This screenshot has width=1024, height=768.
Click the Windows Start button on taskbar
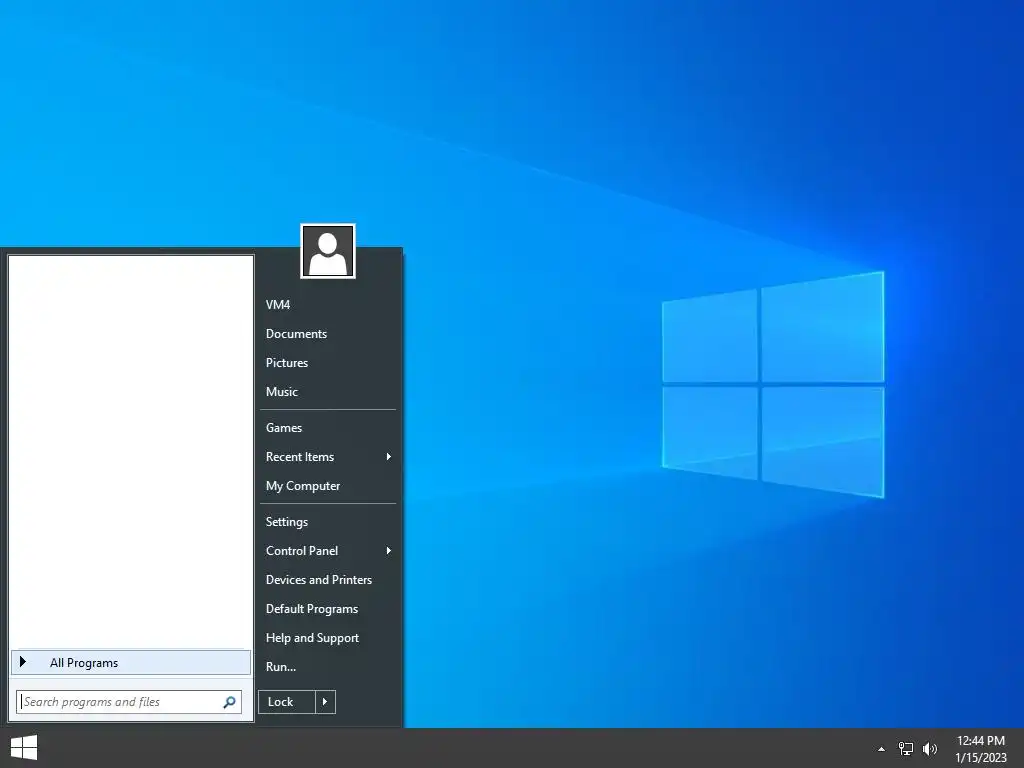24,748
